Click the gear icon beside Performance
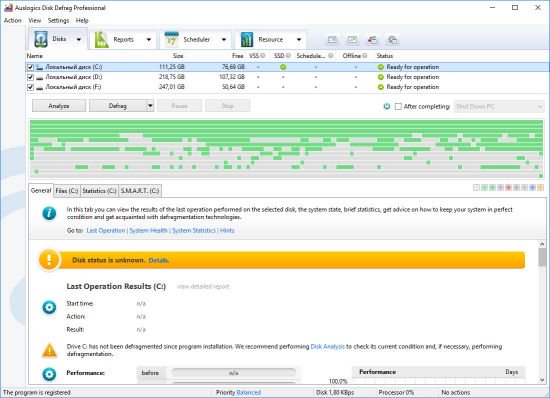The width and height of the screenshot is (550, 398). [49, 374]
